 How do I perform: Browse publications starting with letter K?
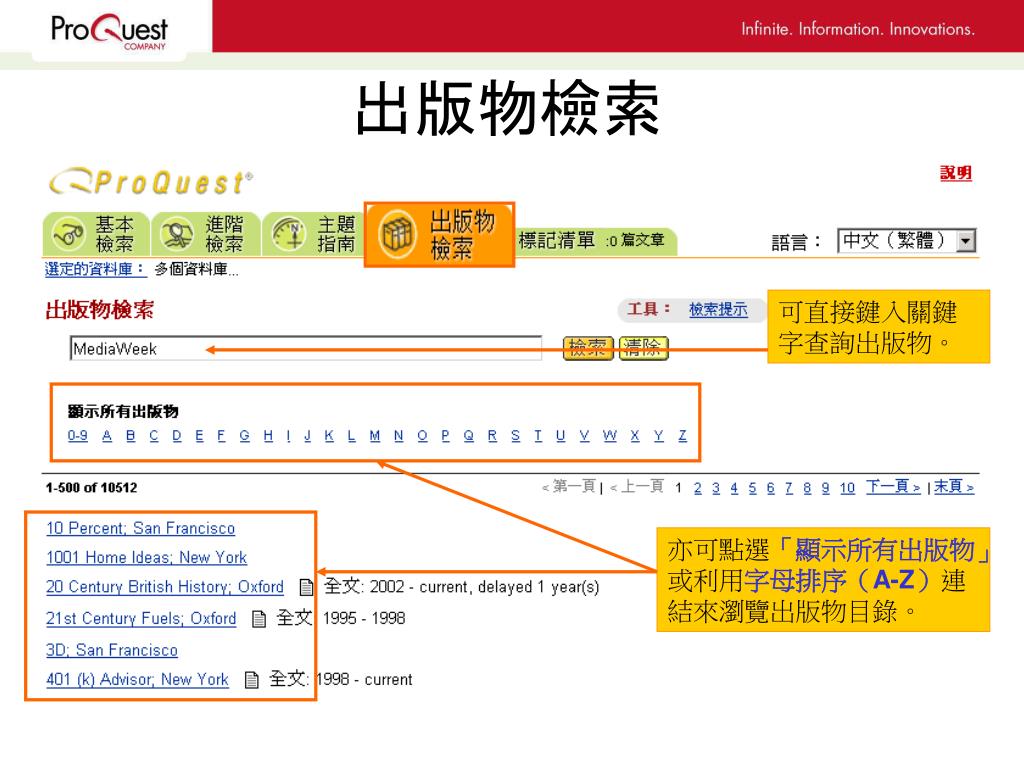329,436
